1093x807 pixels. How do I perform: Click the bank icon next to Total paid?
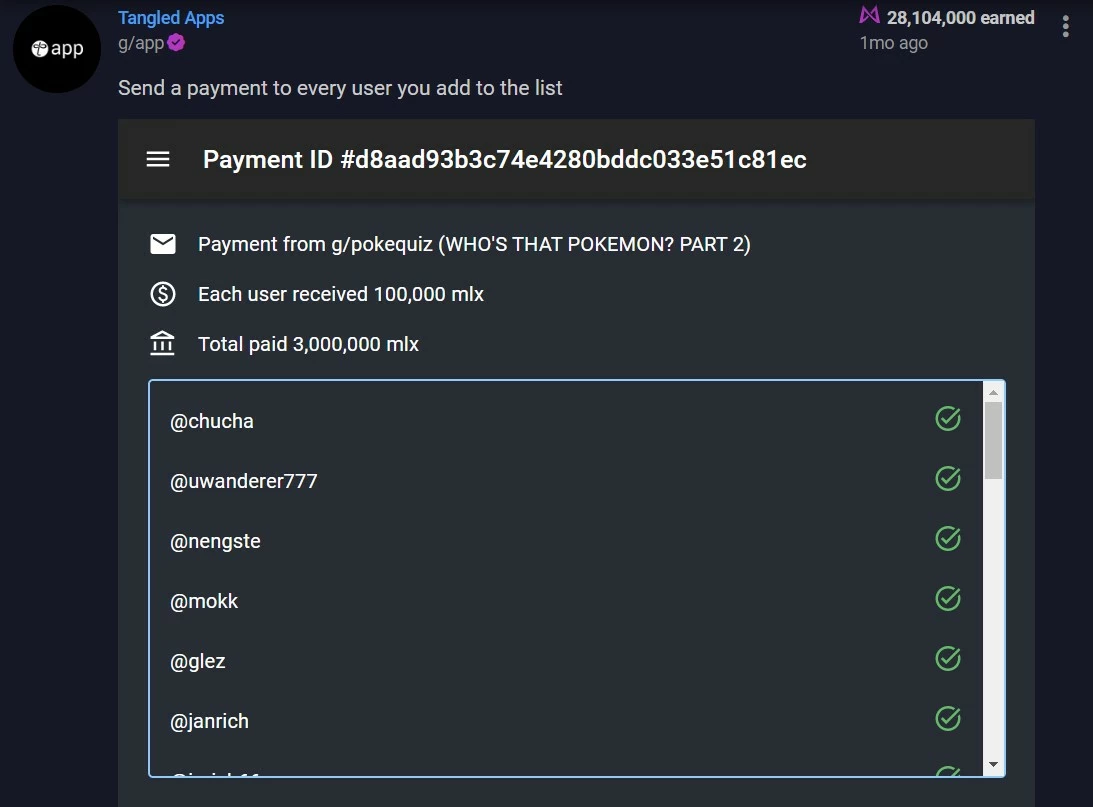[162, 344]
